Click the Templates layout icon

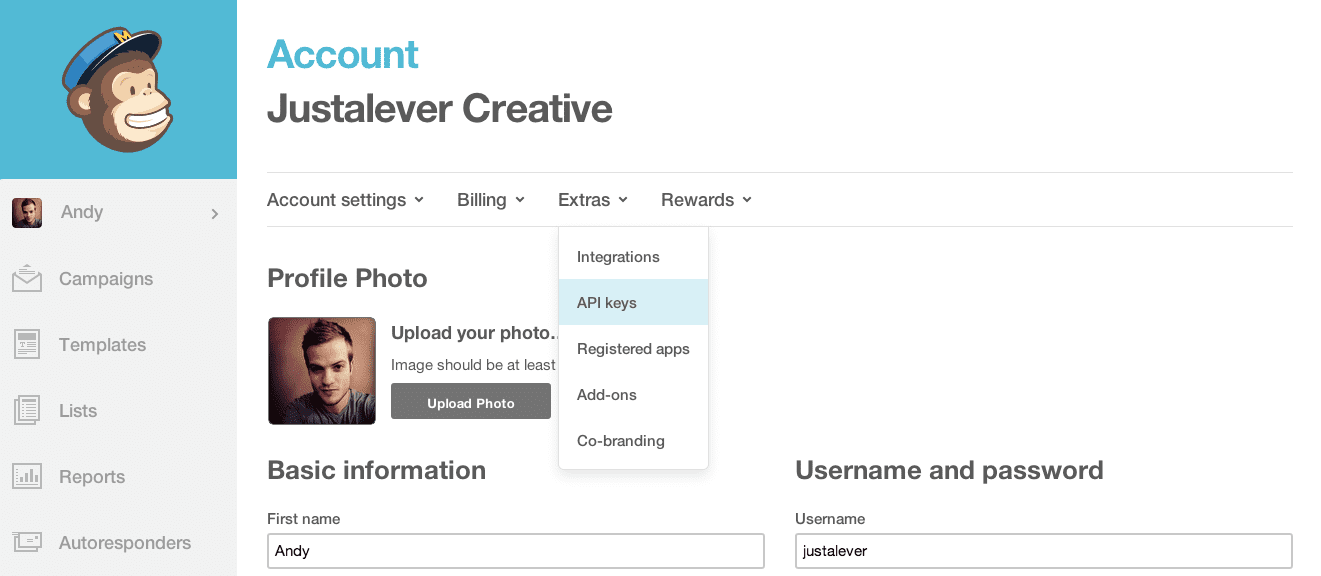(x=27, y=345)
